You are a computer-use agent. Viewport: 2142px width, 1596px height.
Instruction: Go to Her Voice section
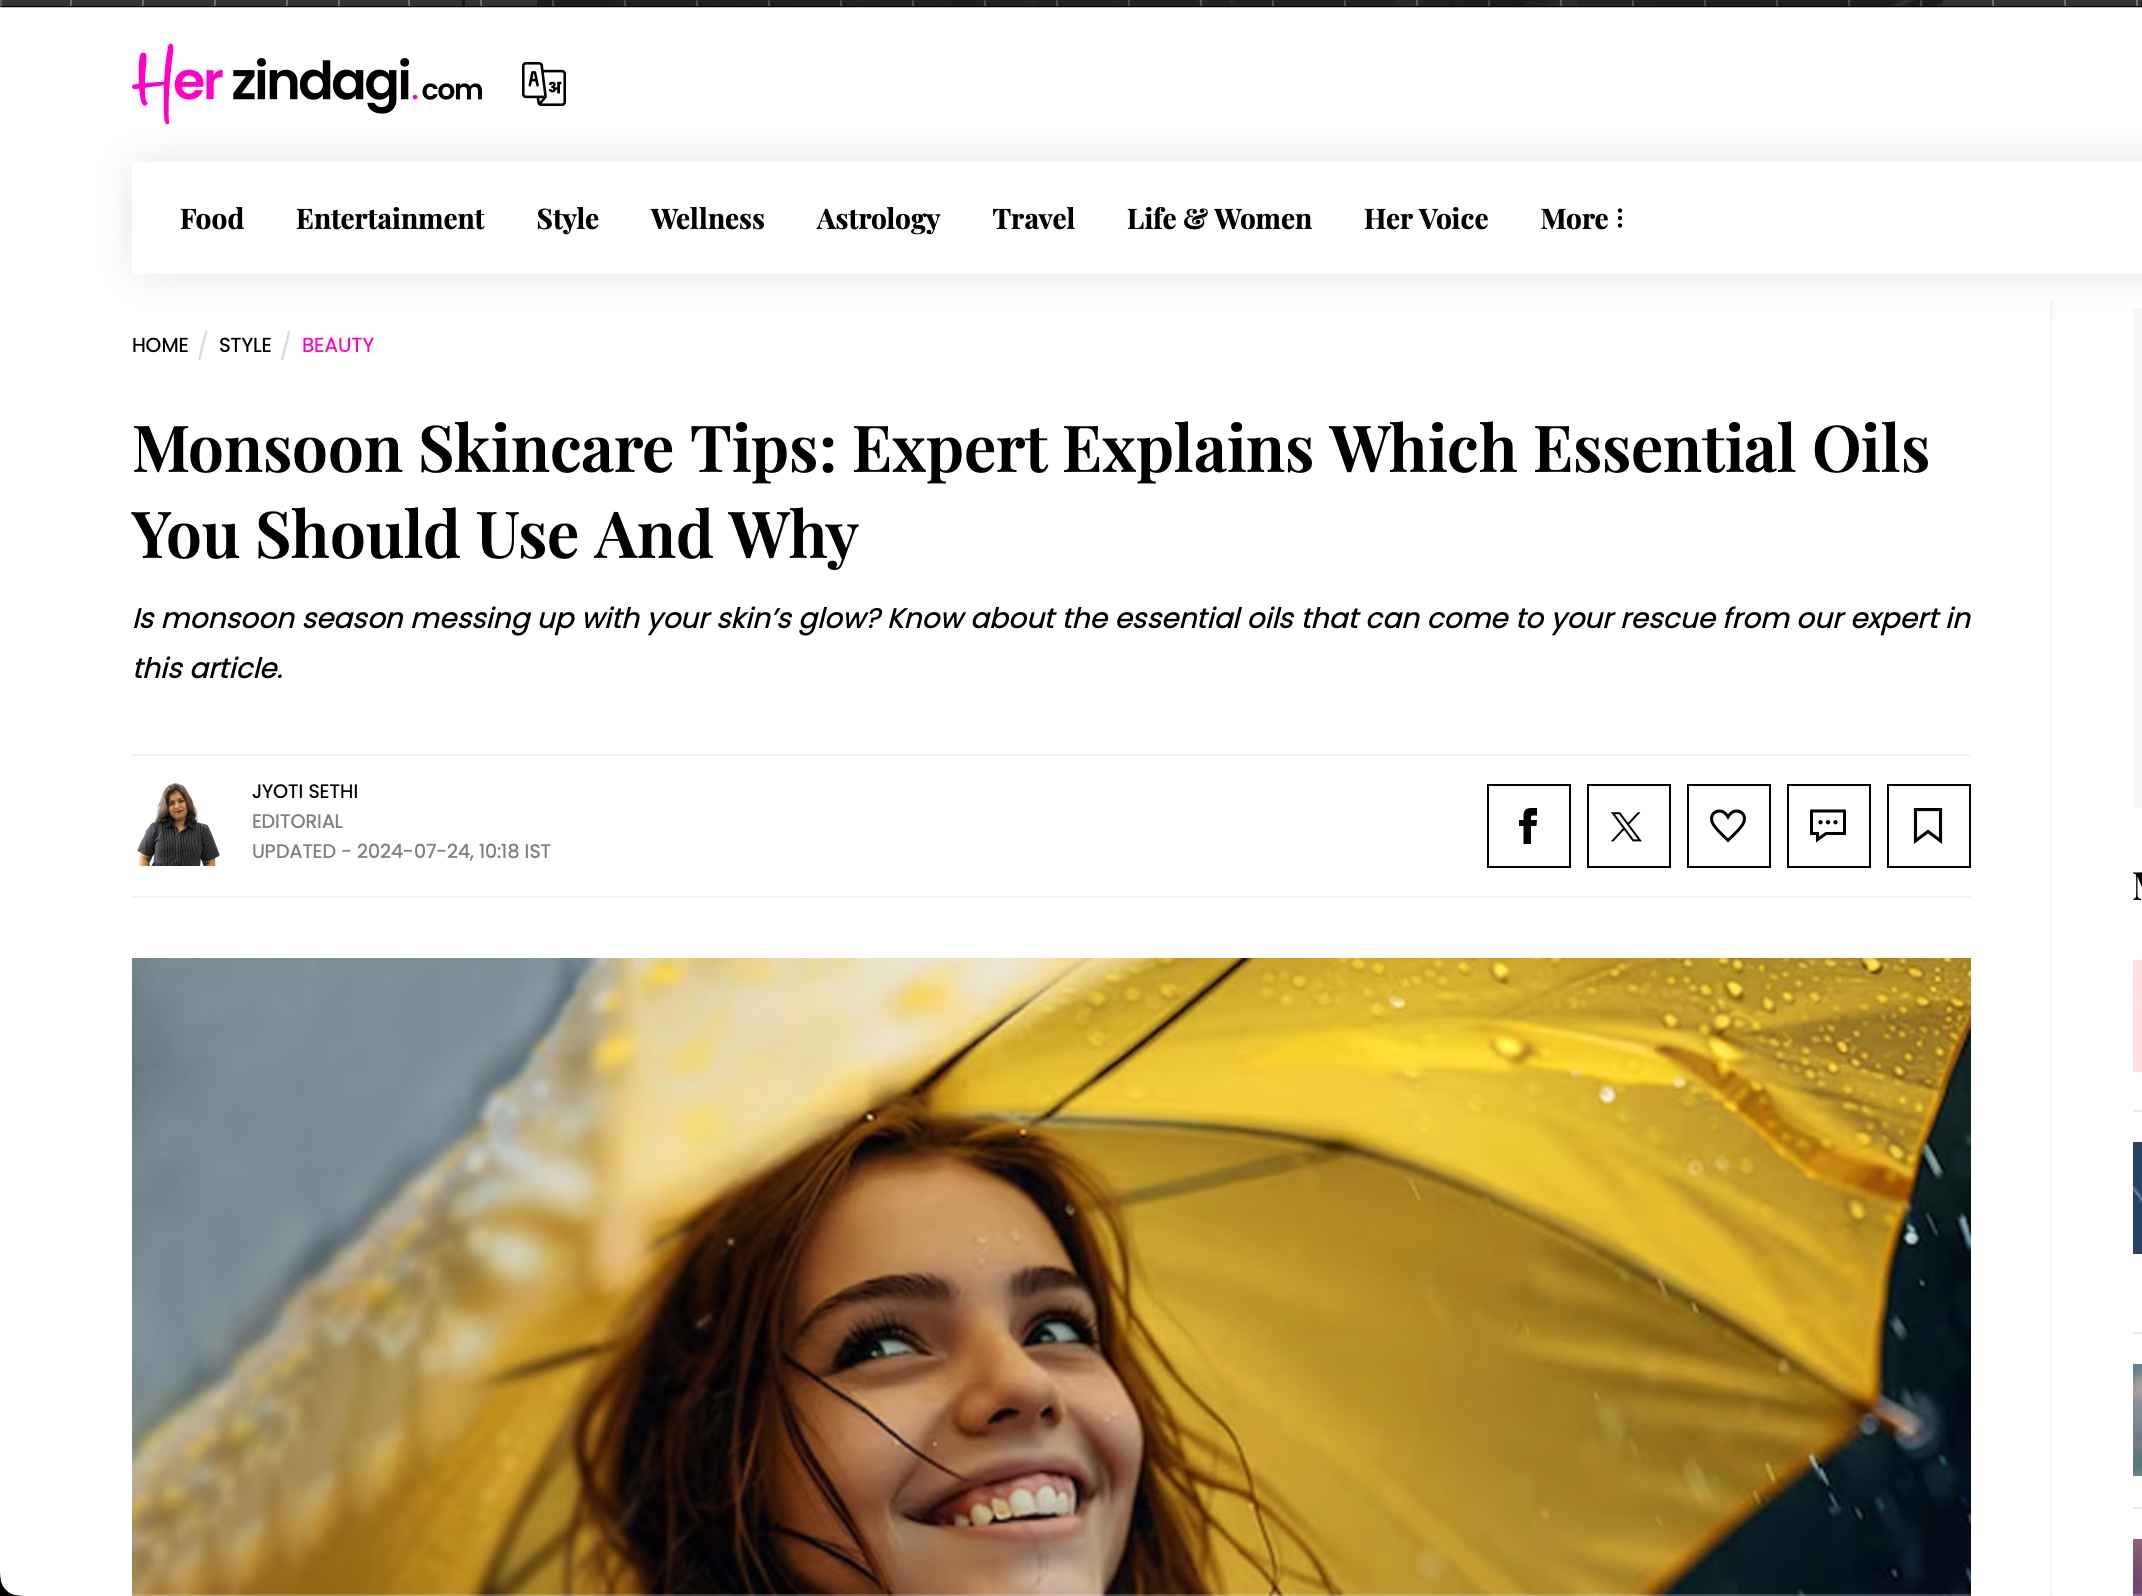[1426, 219]
